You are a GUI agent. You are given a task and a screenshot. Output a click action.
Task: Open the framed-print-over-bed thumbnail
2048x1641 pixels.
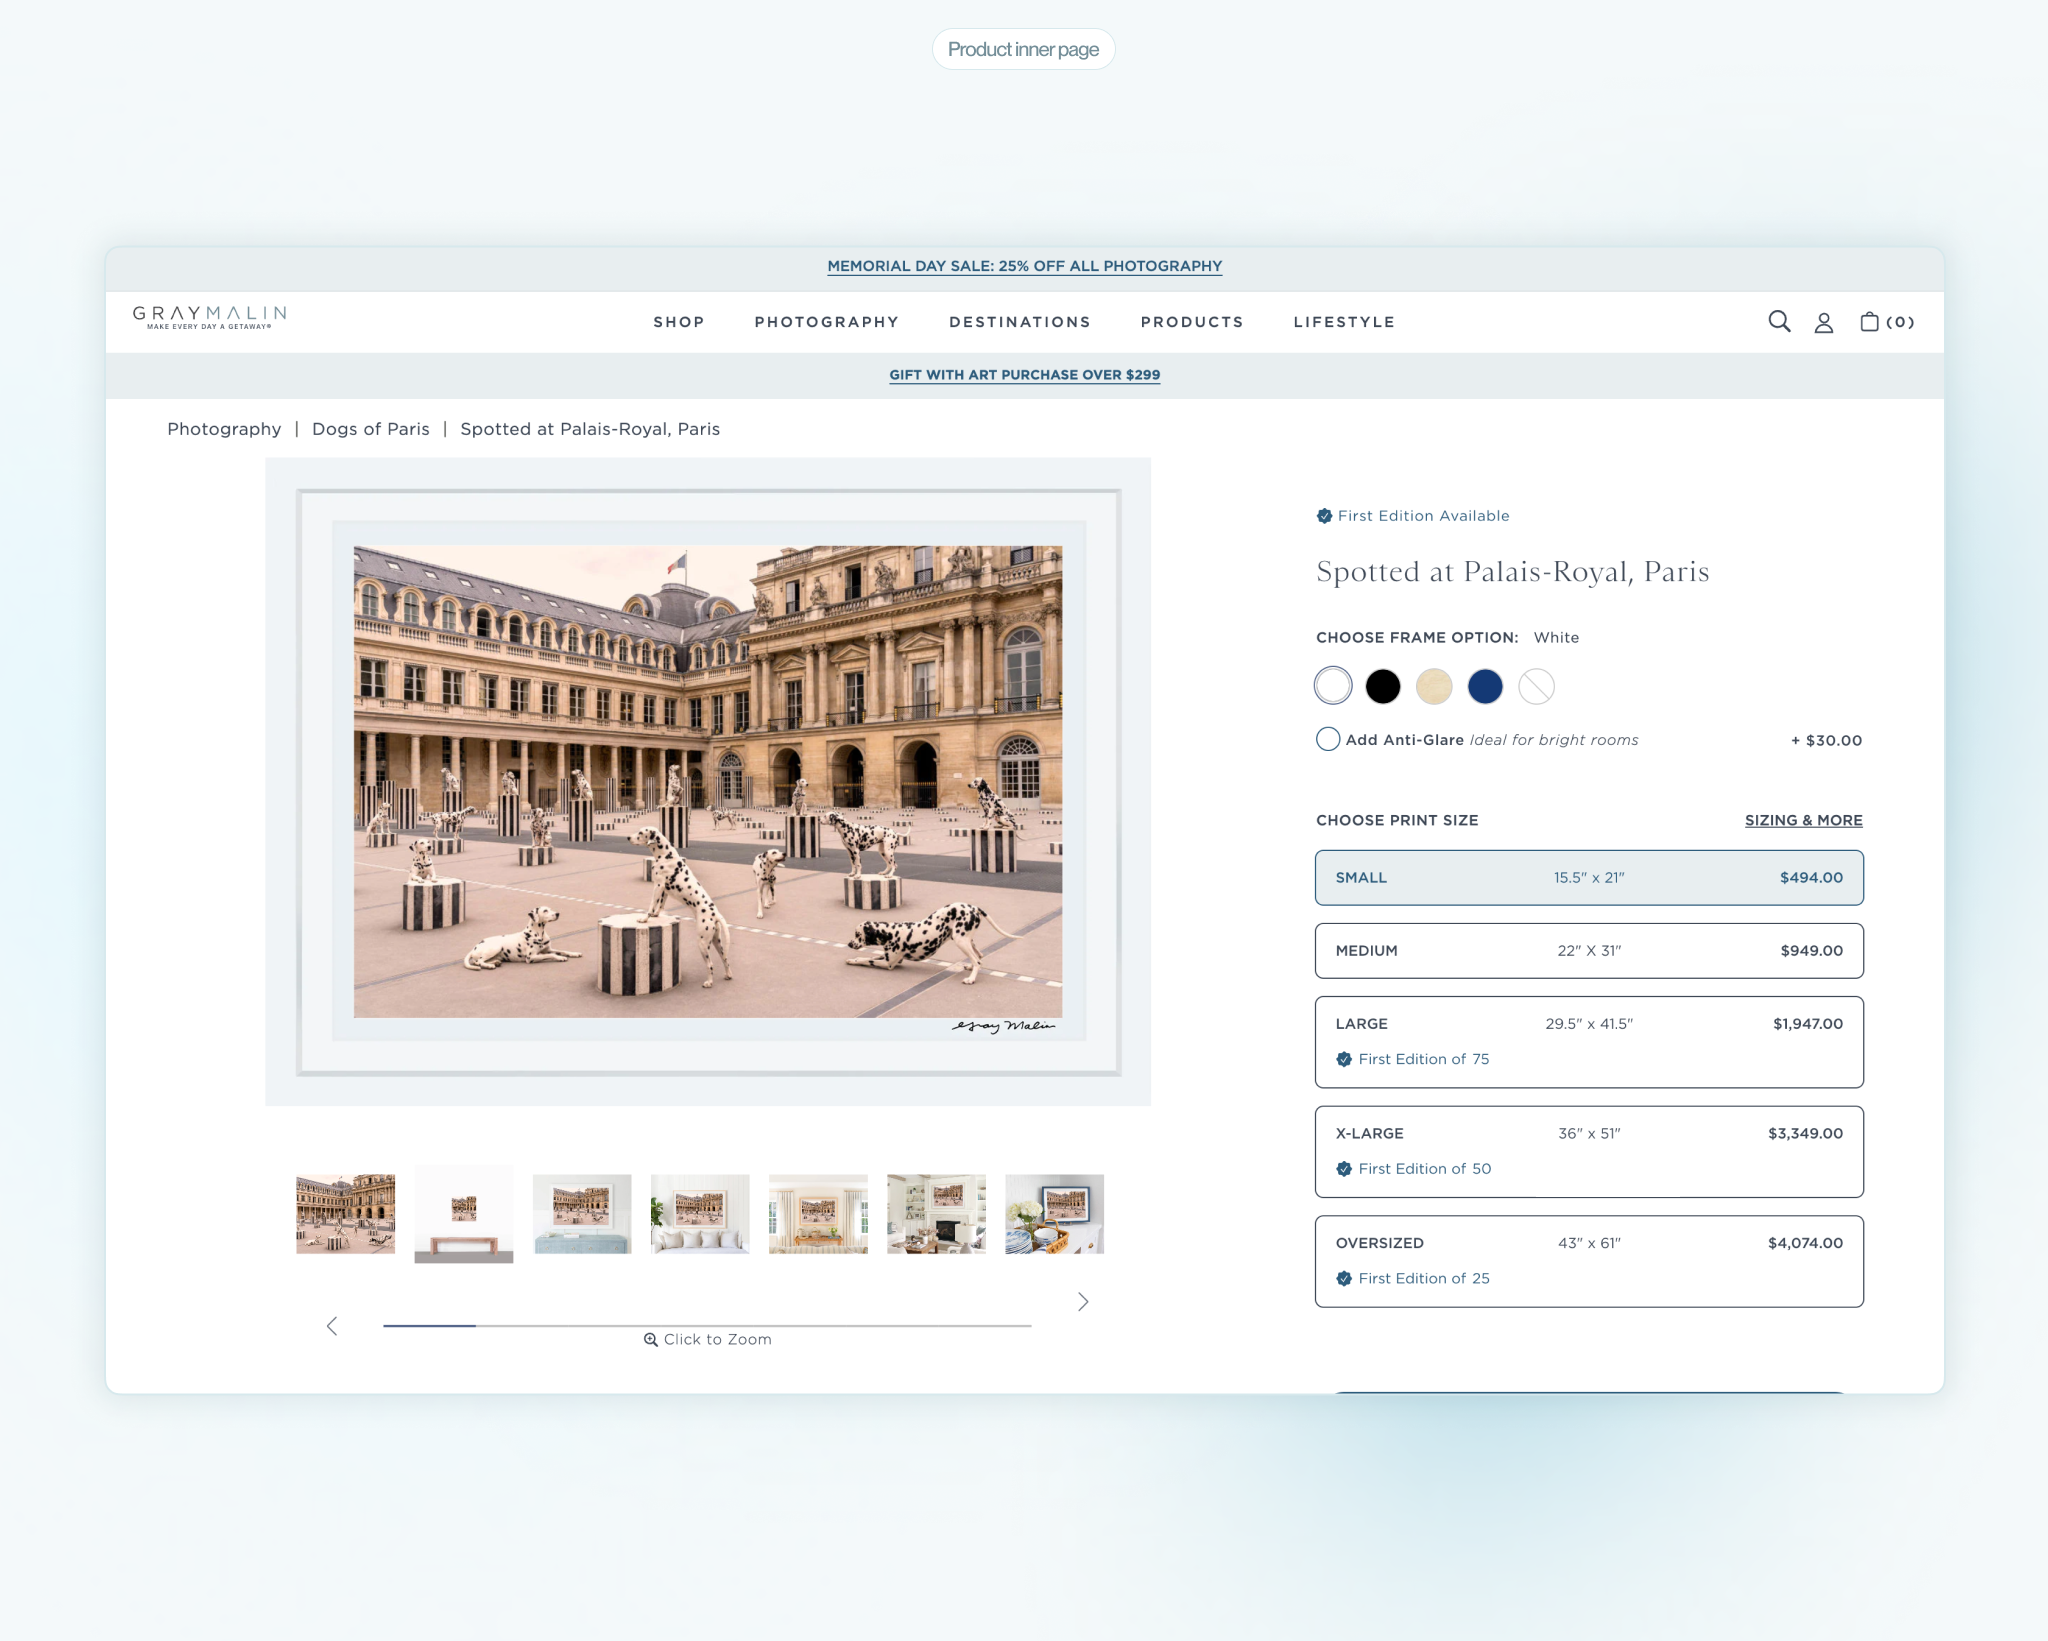(700, 1213)
